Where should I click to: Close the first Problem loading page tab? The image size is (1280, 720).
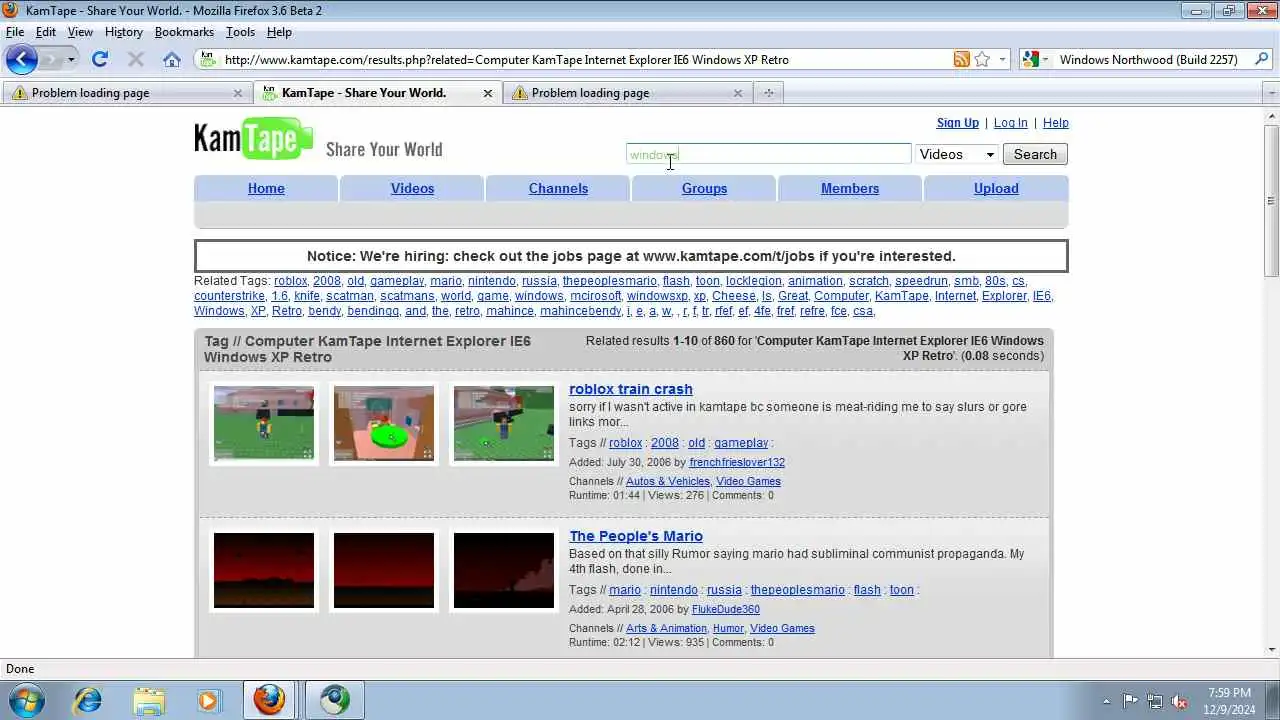(237, 93)
